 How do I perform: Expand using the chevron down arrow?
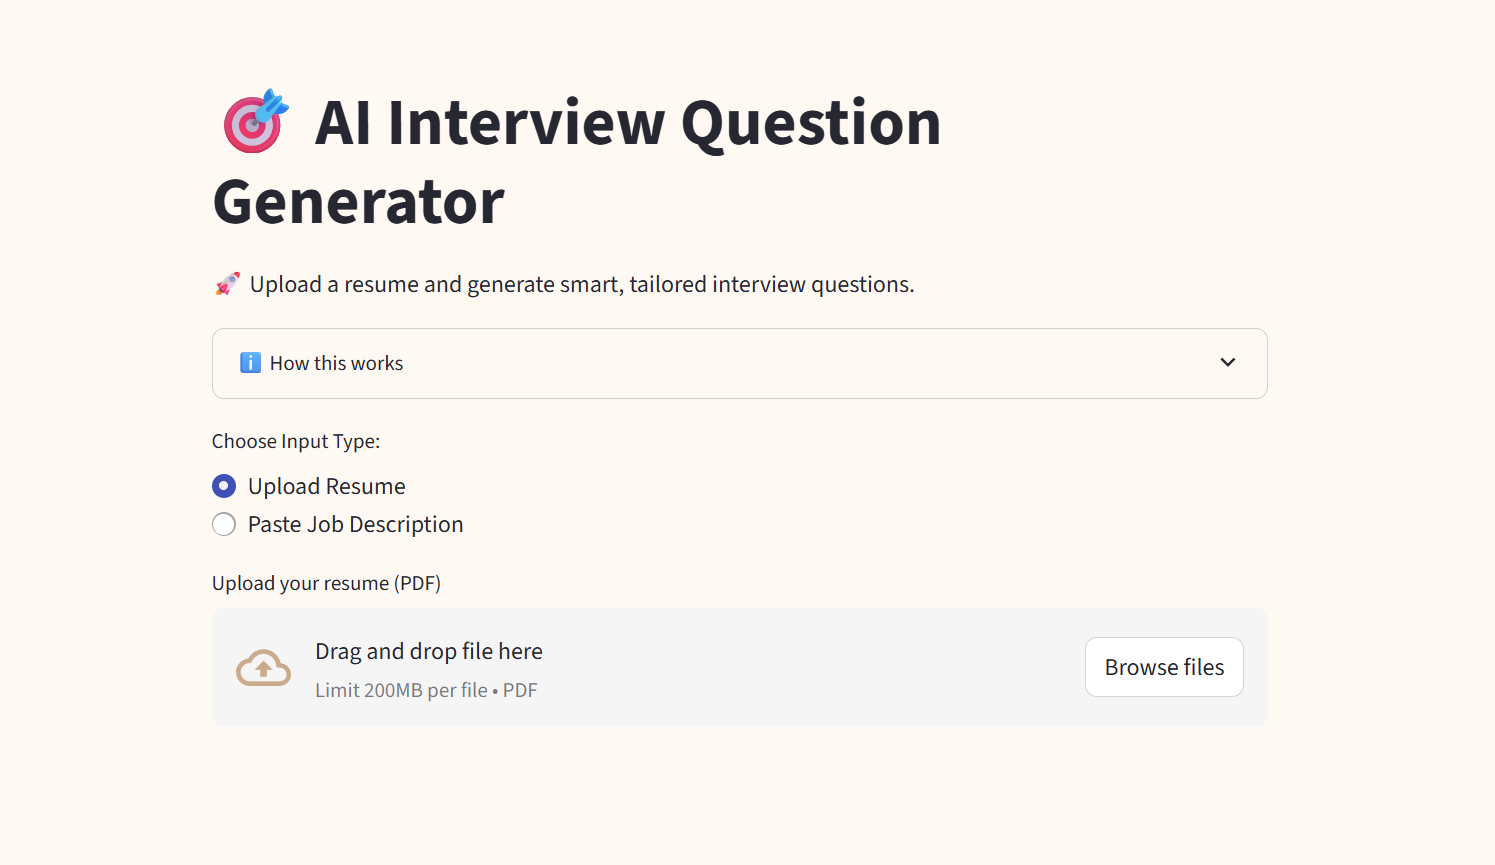pyautogui.click(x=1228, y=362)
